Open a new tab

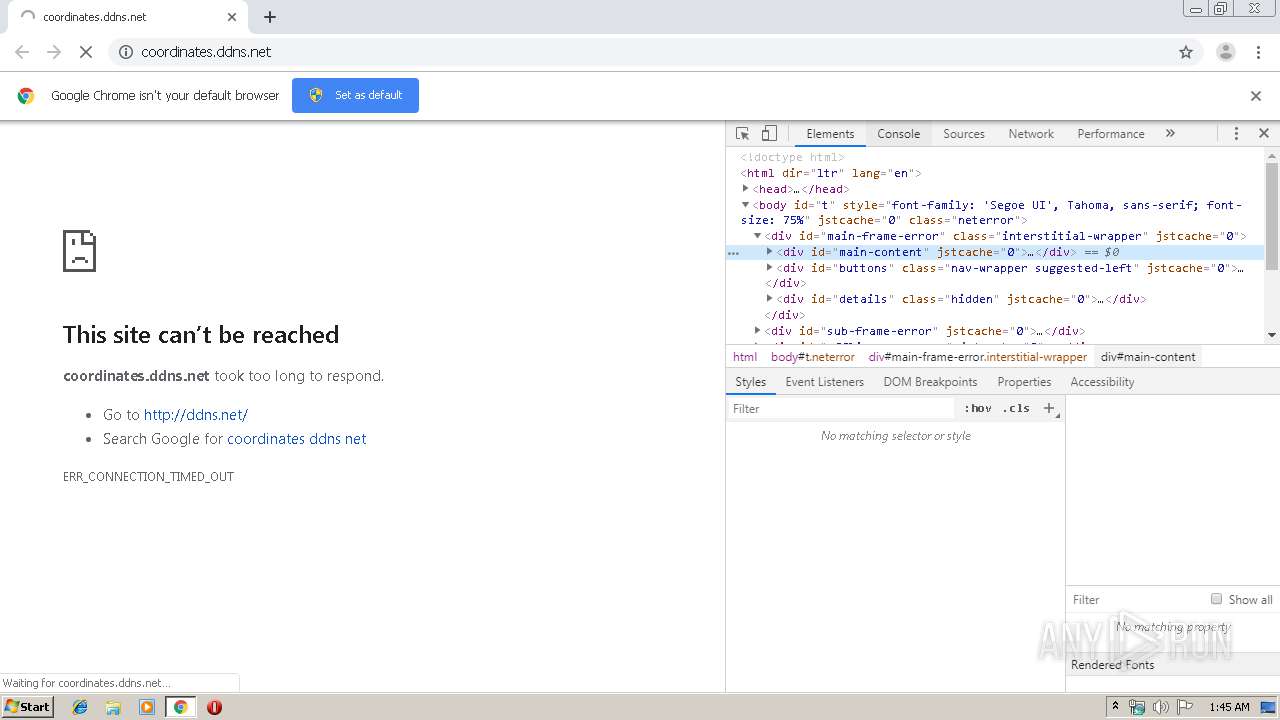point(270,17)
